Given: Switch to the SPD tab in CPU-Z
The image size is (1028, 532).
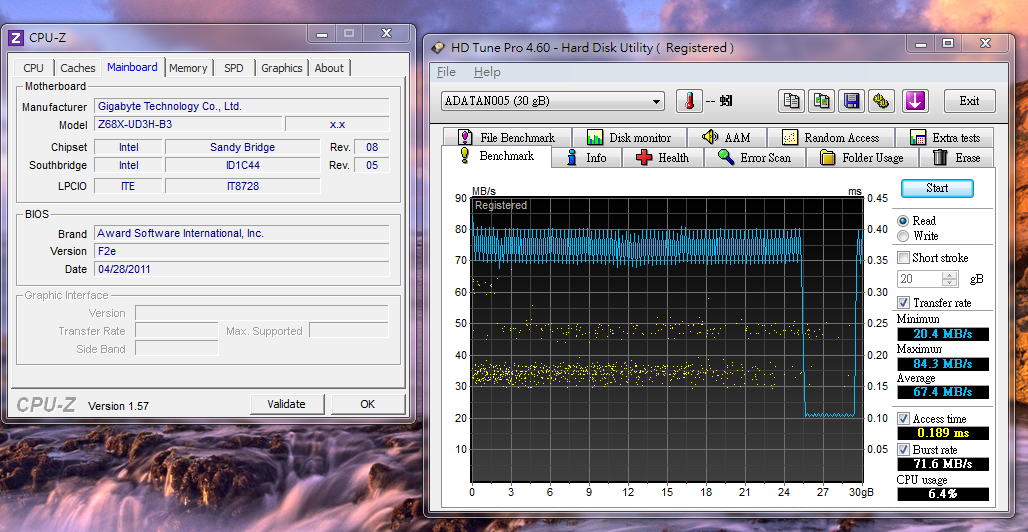Looking at the screenshot, I should (233, 68).
